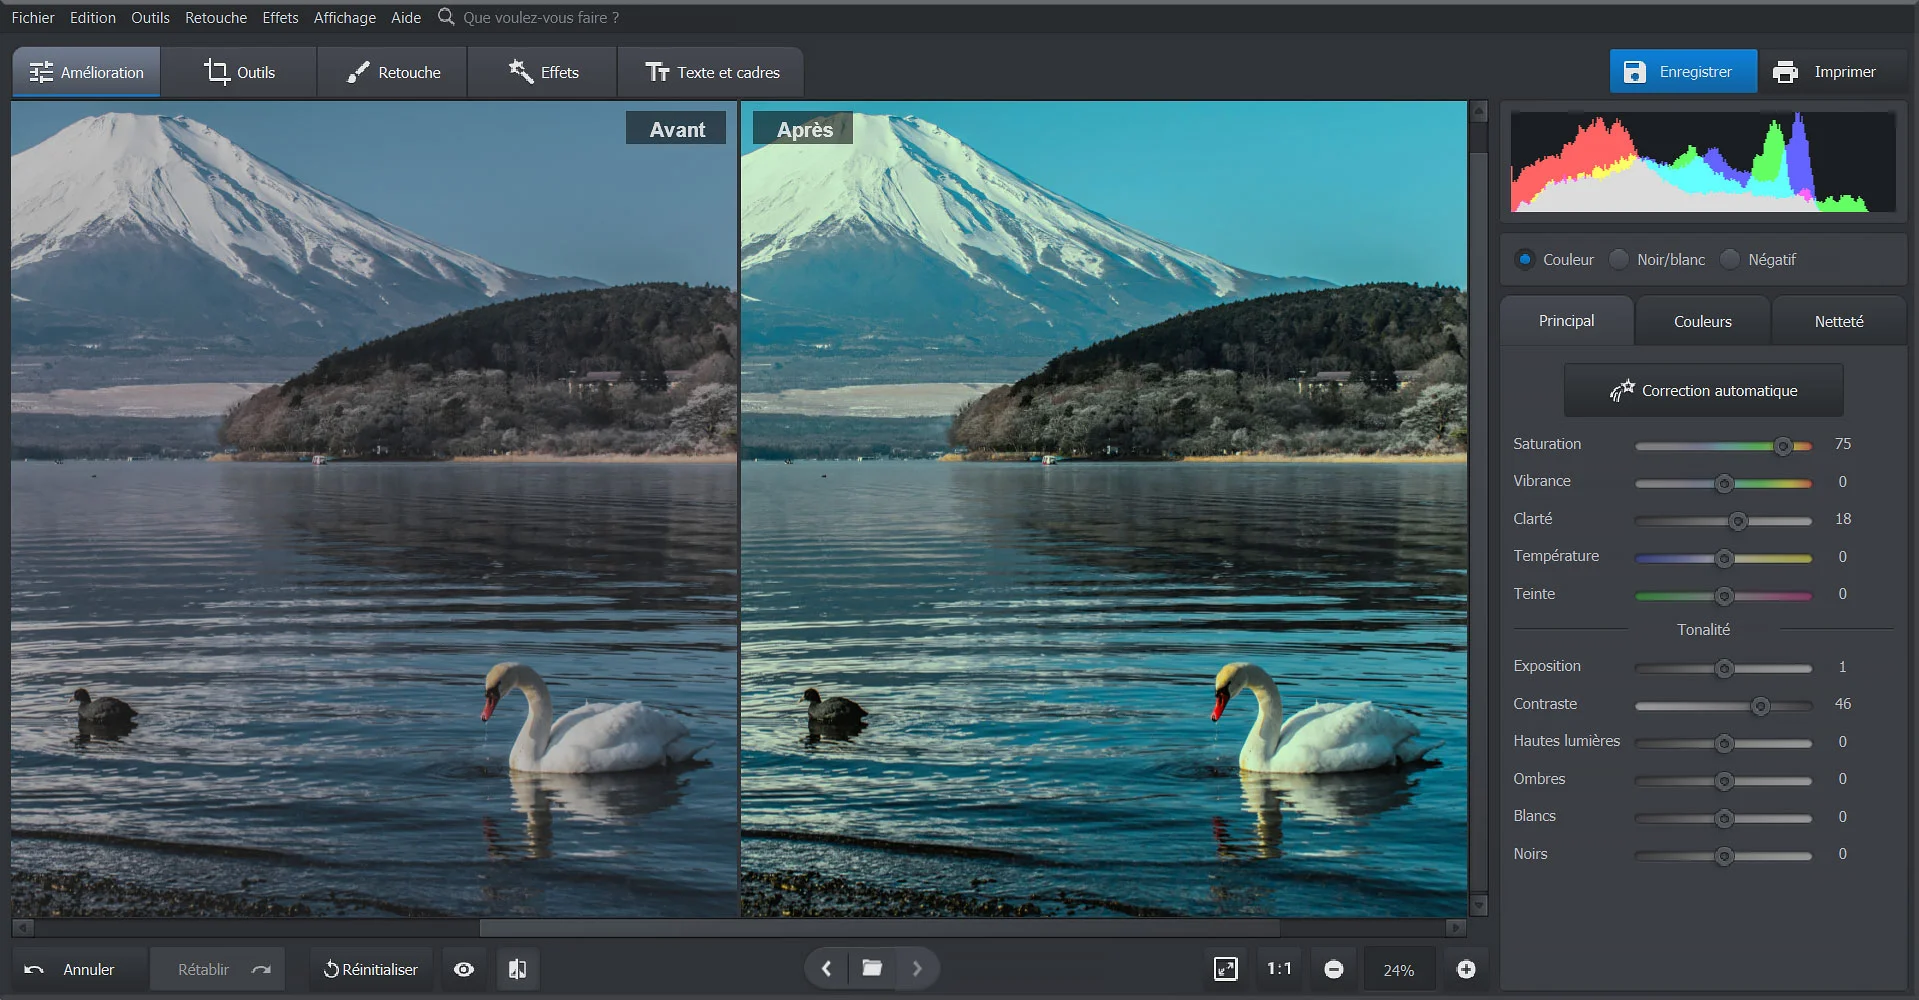Open the Affichage menu
The height and width of the screenshot is (1000, 1919).
point(345,17)
